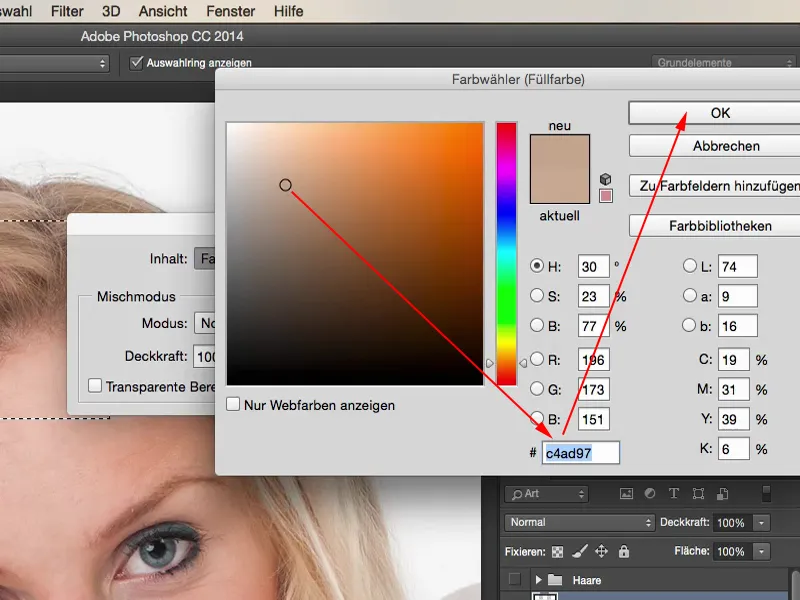This screenshot has width=800, height=600.
Task: Toggle the layer filtering on/off switch
Action: tap(766, 494)
